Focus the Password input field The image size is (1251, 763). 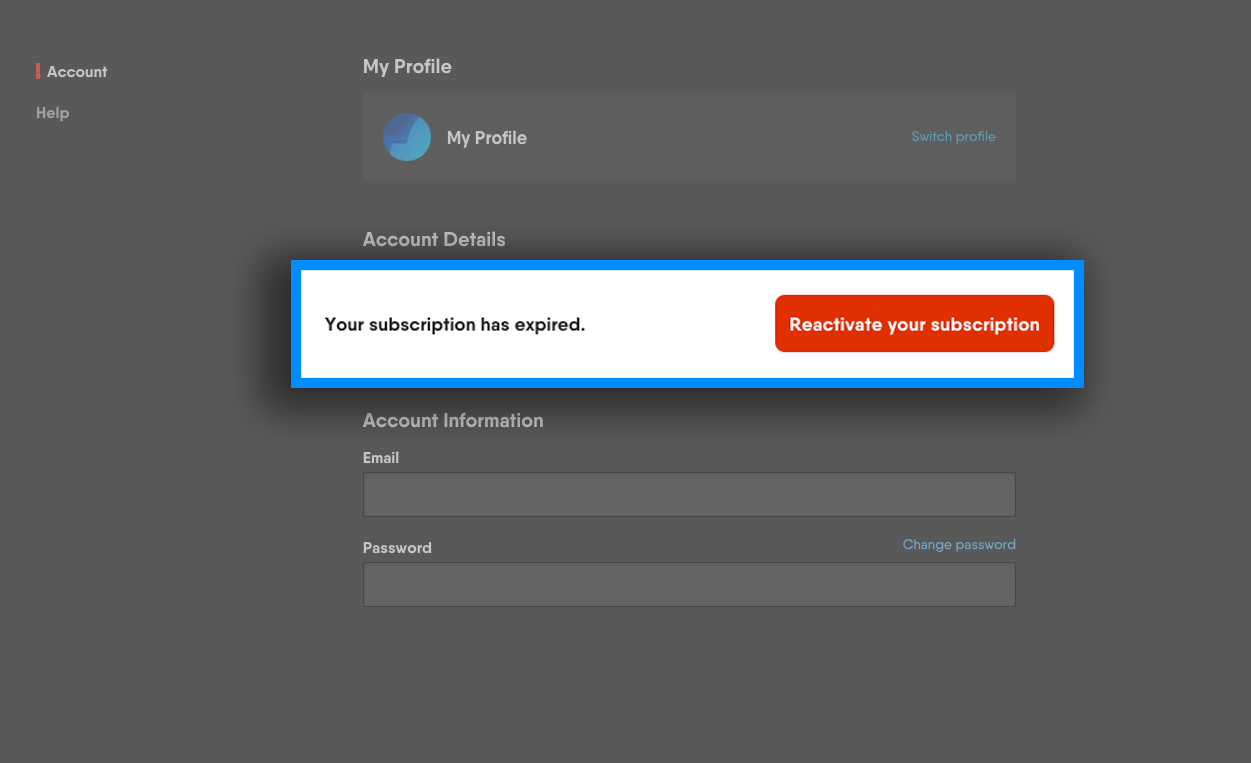[x=689, y=585]
